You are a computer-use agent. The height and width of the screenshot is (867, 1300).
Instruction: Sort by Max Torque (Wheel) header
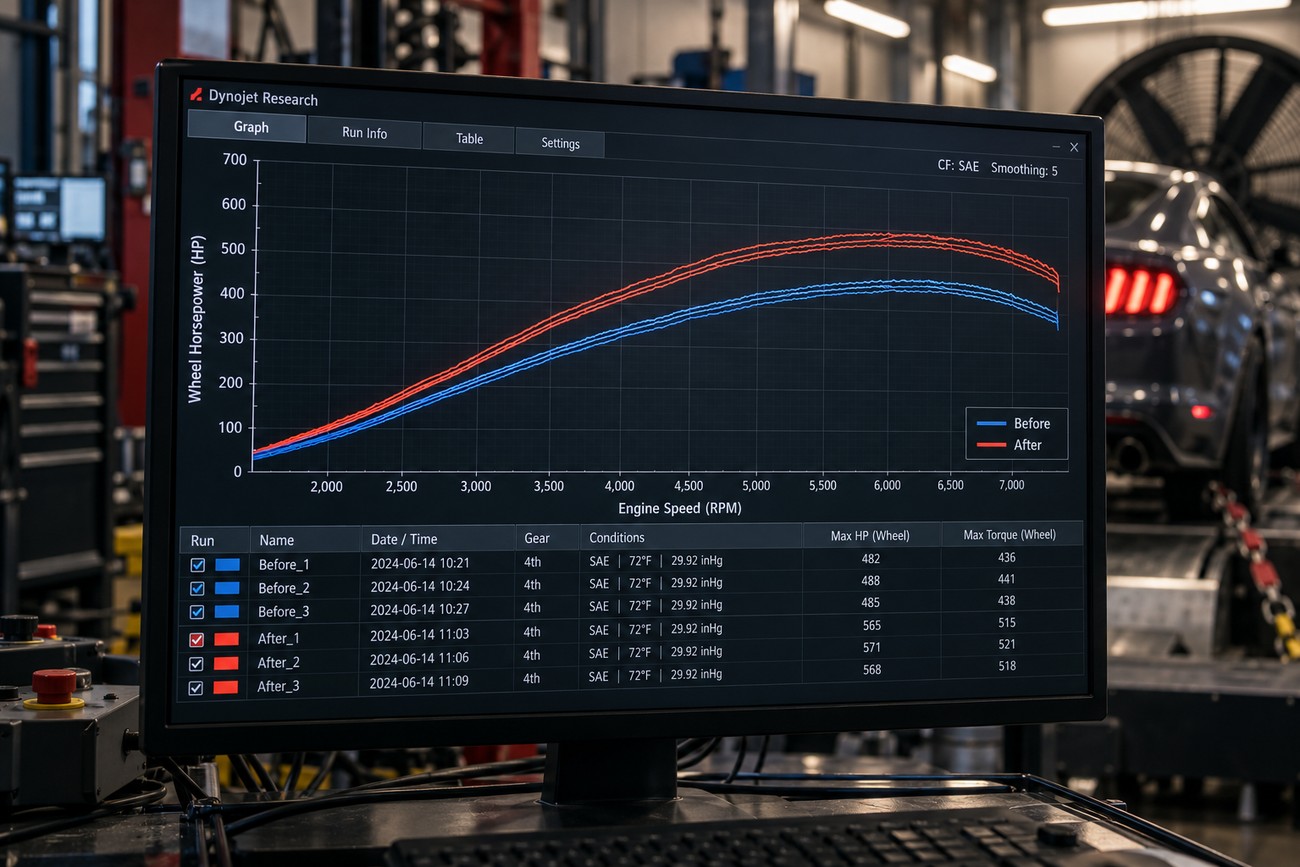click(x=1010, y=535)
